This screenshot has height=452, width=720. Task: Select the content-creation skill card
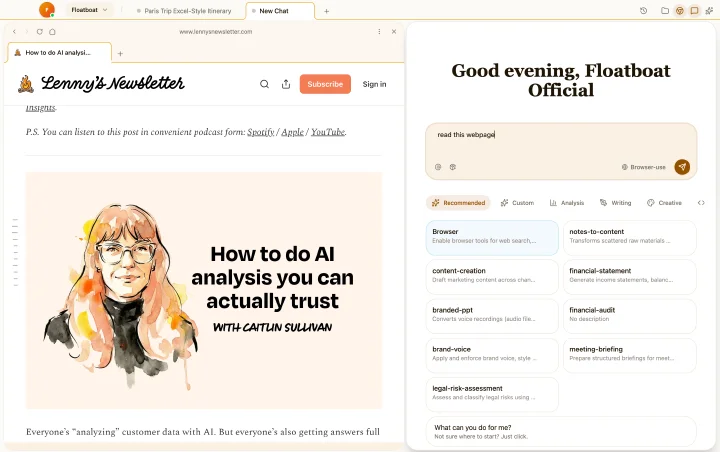point(492,277)
